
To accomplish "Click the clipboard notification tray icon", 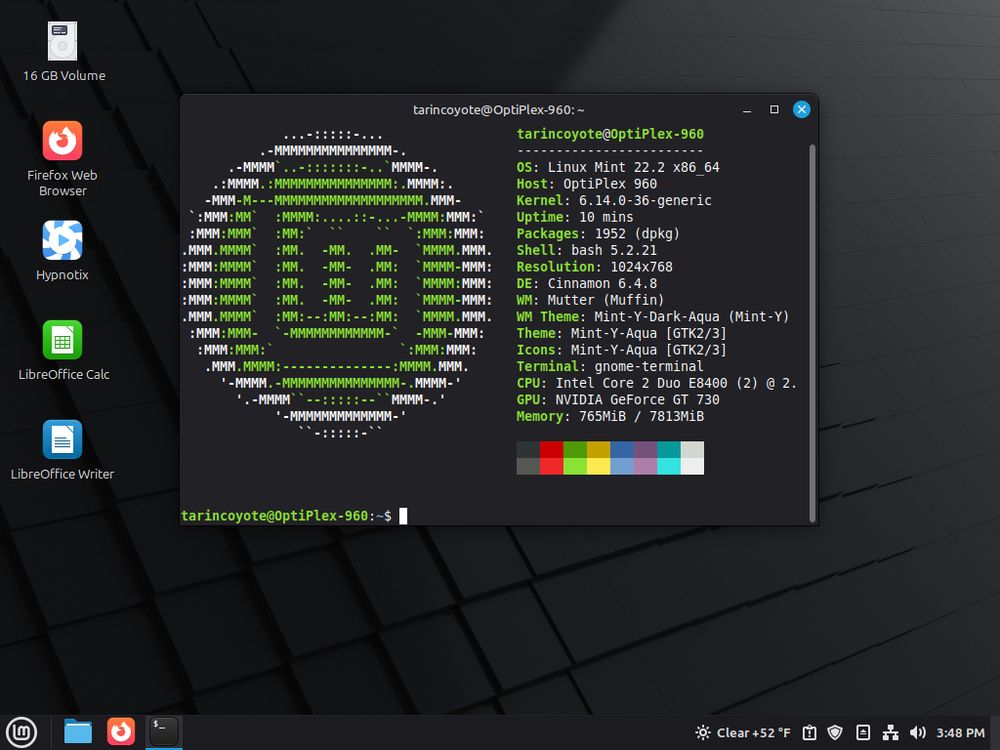I will click(x=811, y=733).
